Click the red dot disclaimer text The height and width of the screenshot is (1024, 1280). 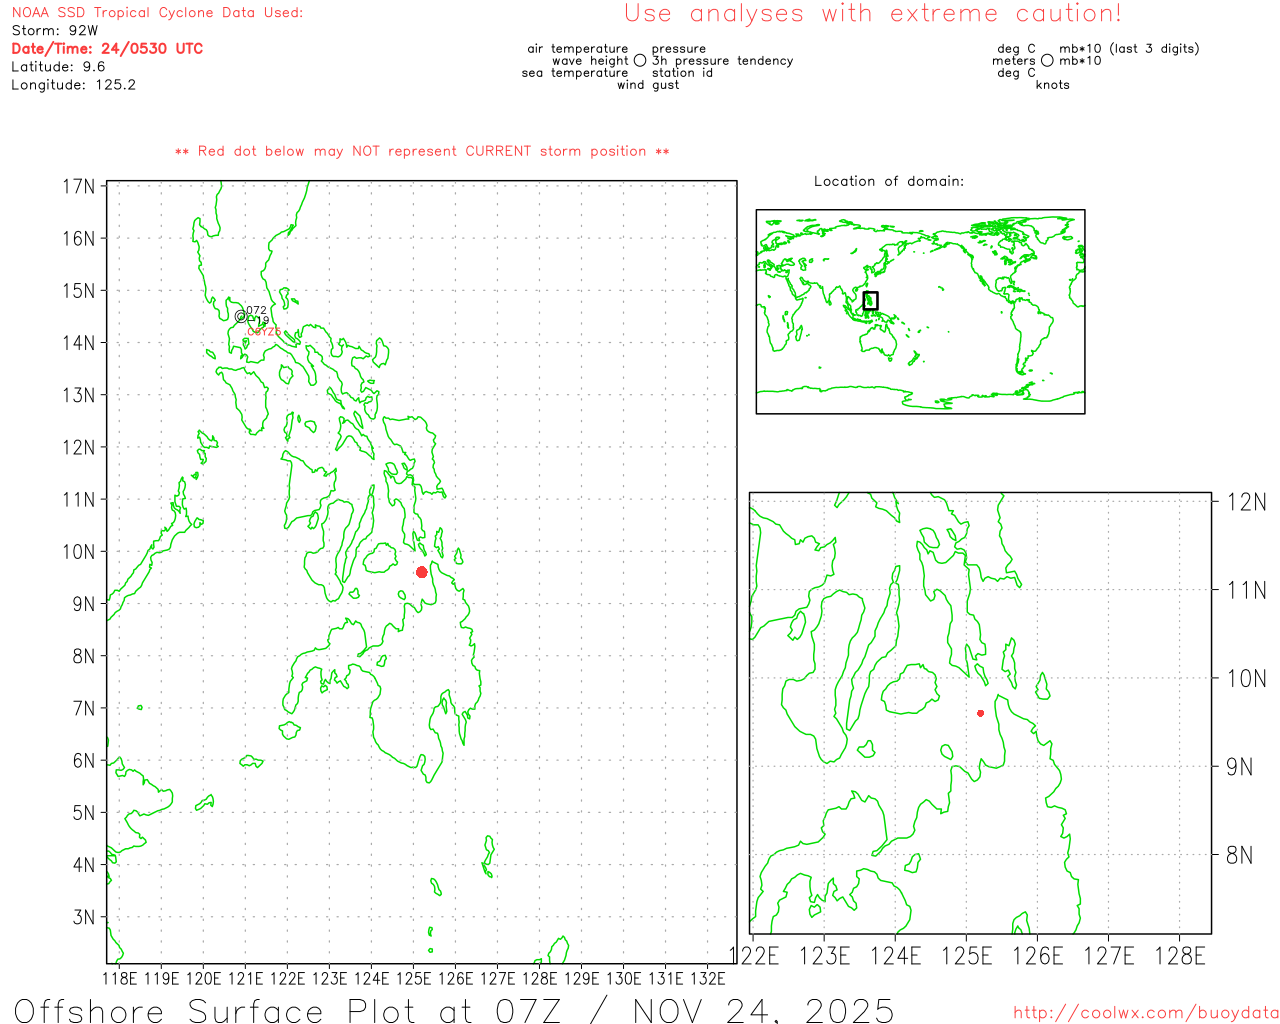point(422,152)
